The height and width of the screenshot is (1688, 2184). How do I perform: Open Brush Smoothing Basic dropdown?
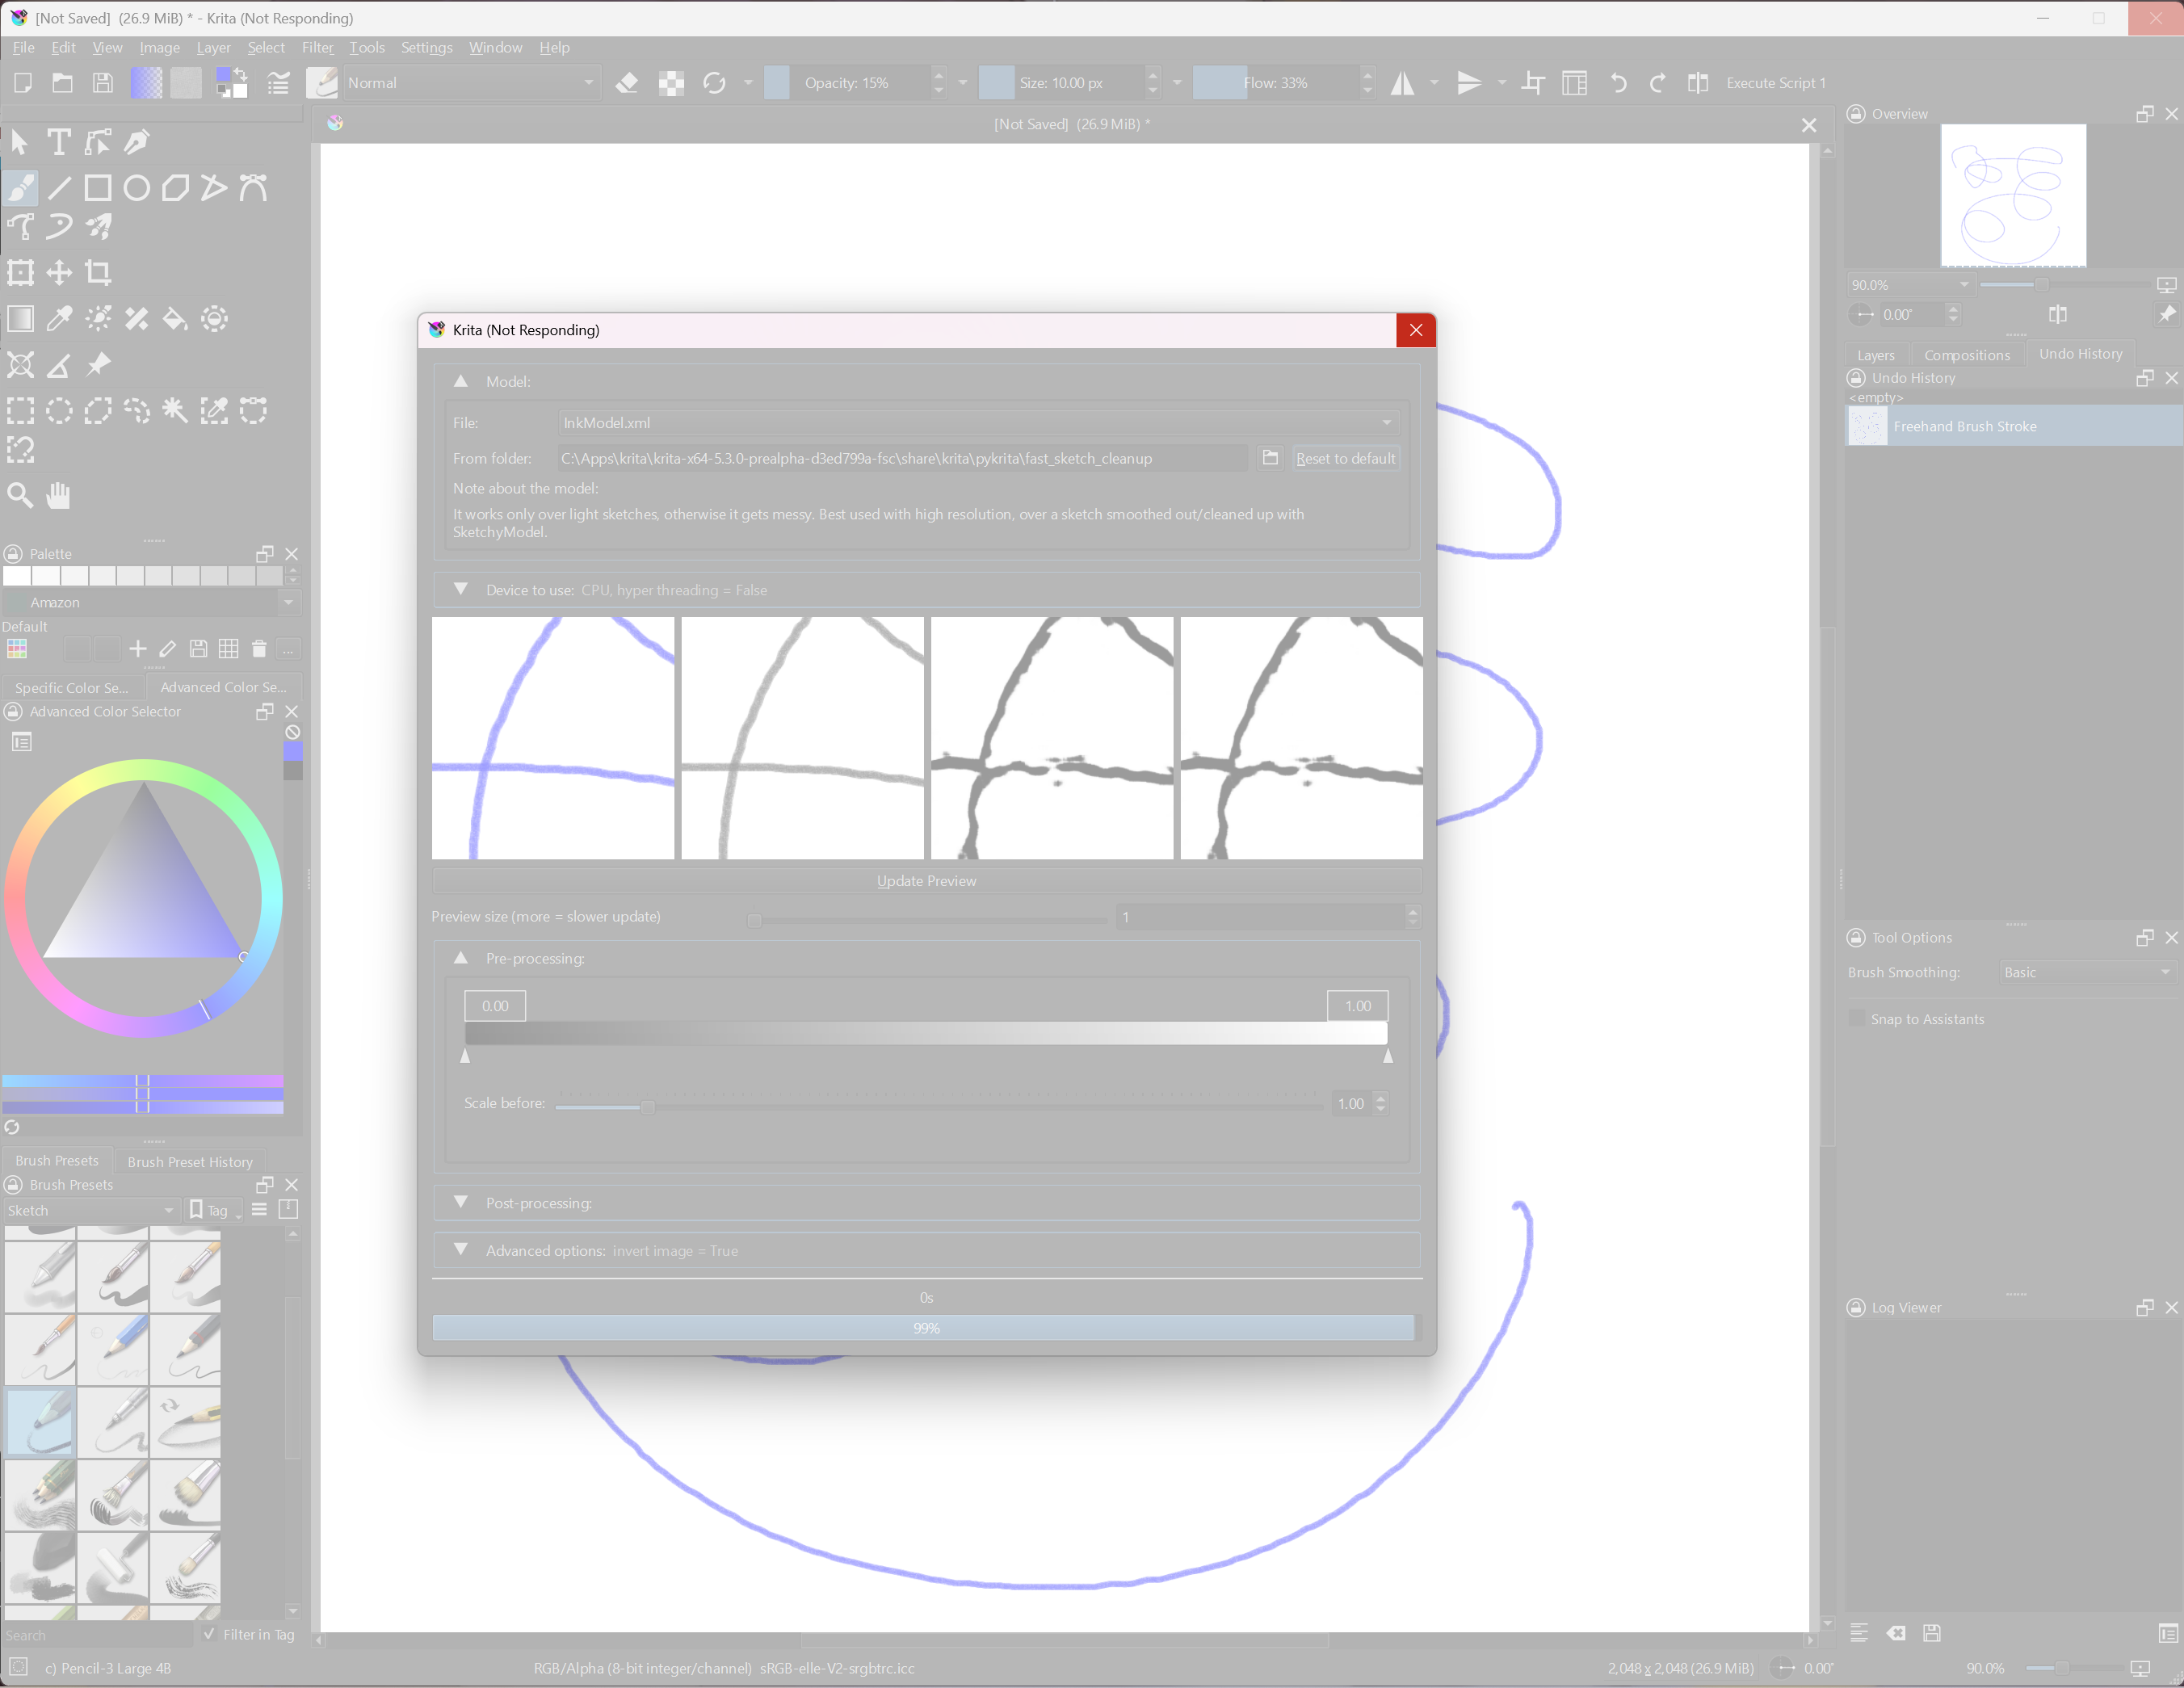[x=2086, y=972]
